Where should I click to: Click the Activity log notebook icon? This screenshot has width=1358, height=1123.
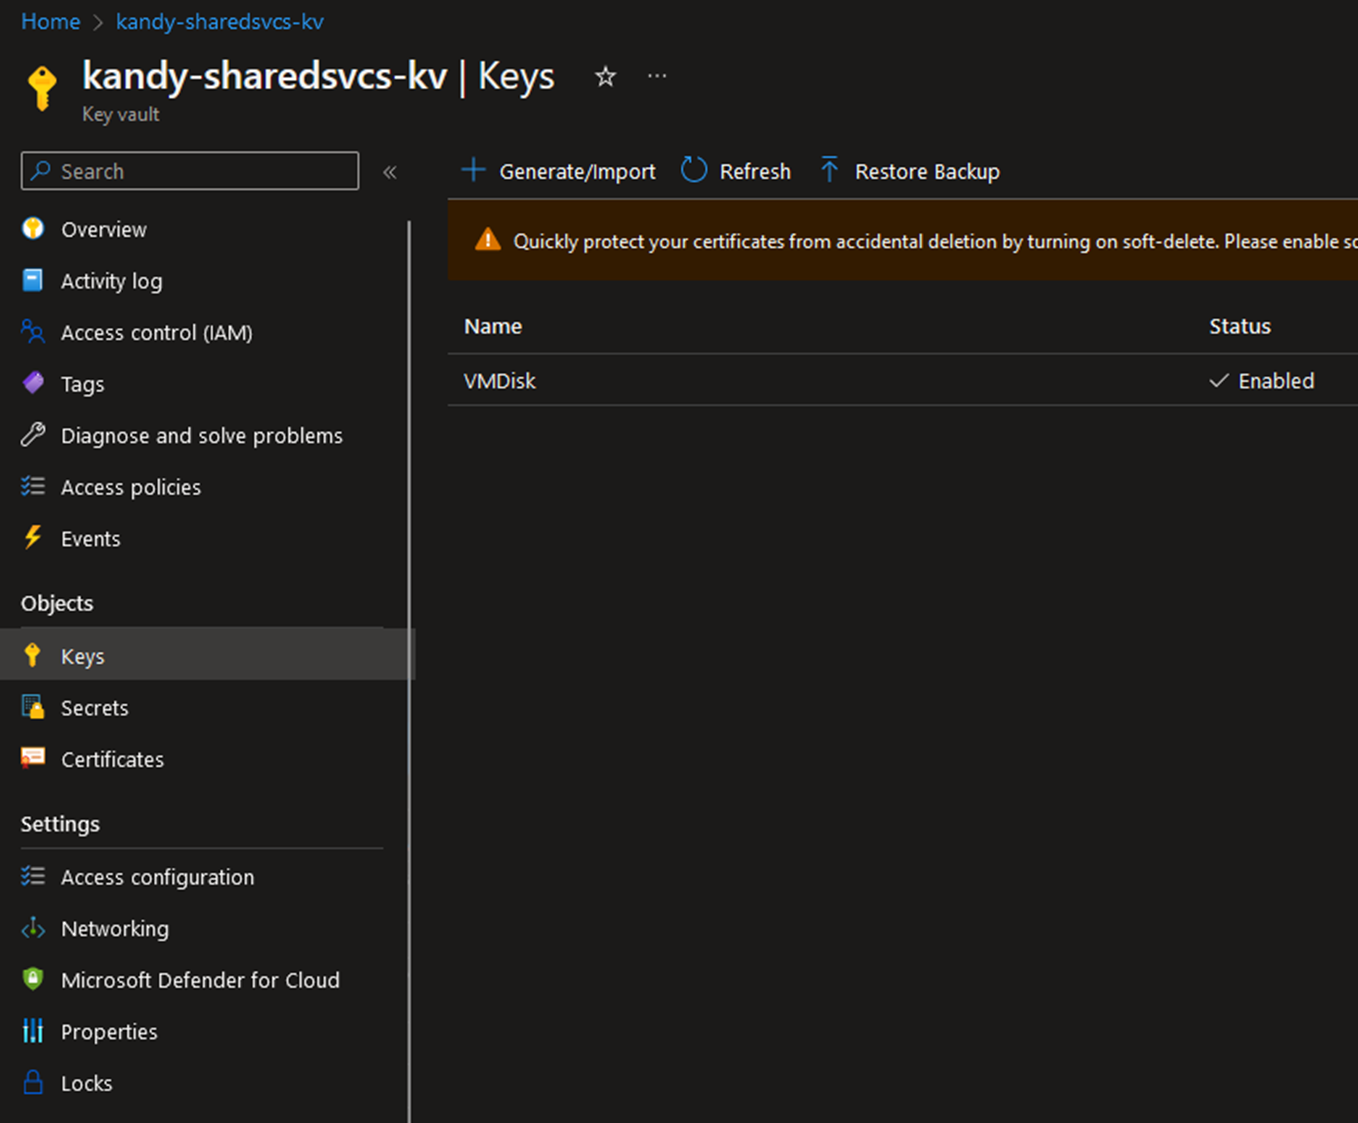tap(33, 280)
